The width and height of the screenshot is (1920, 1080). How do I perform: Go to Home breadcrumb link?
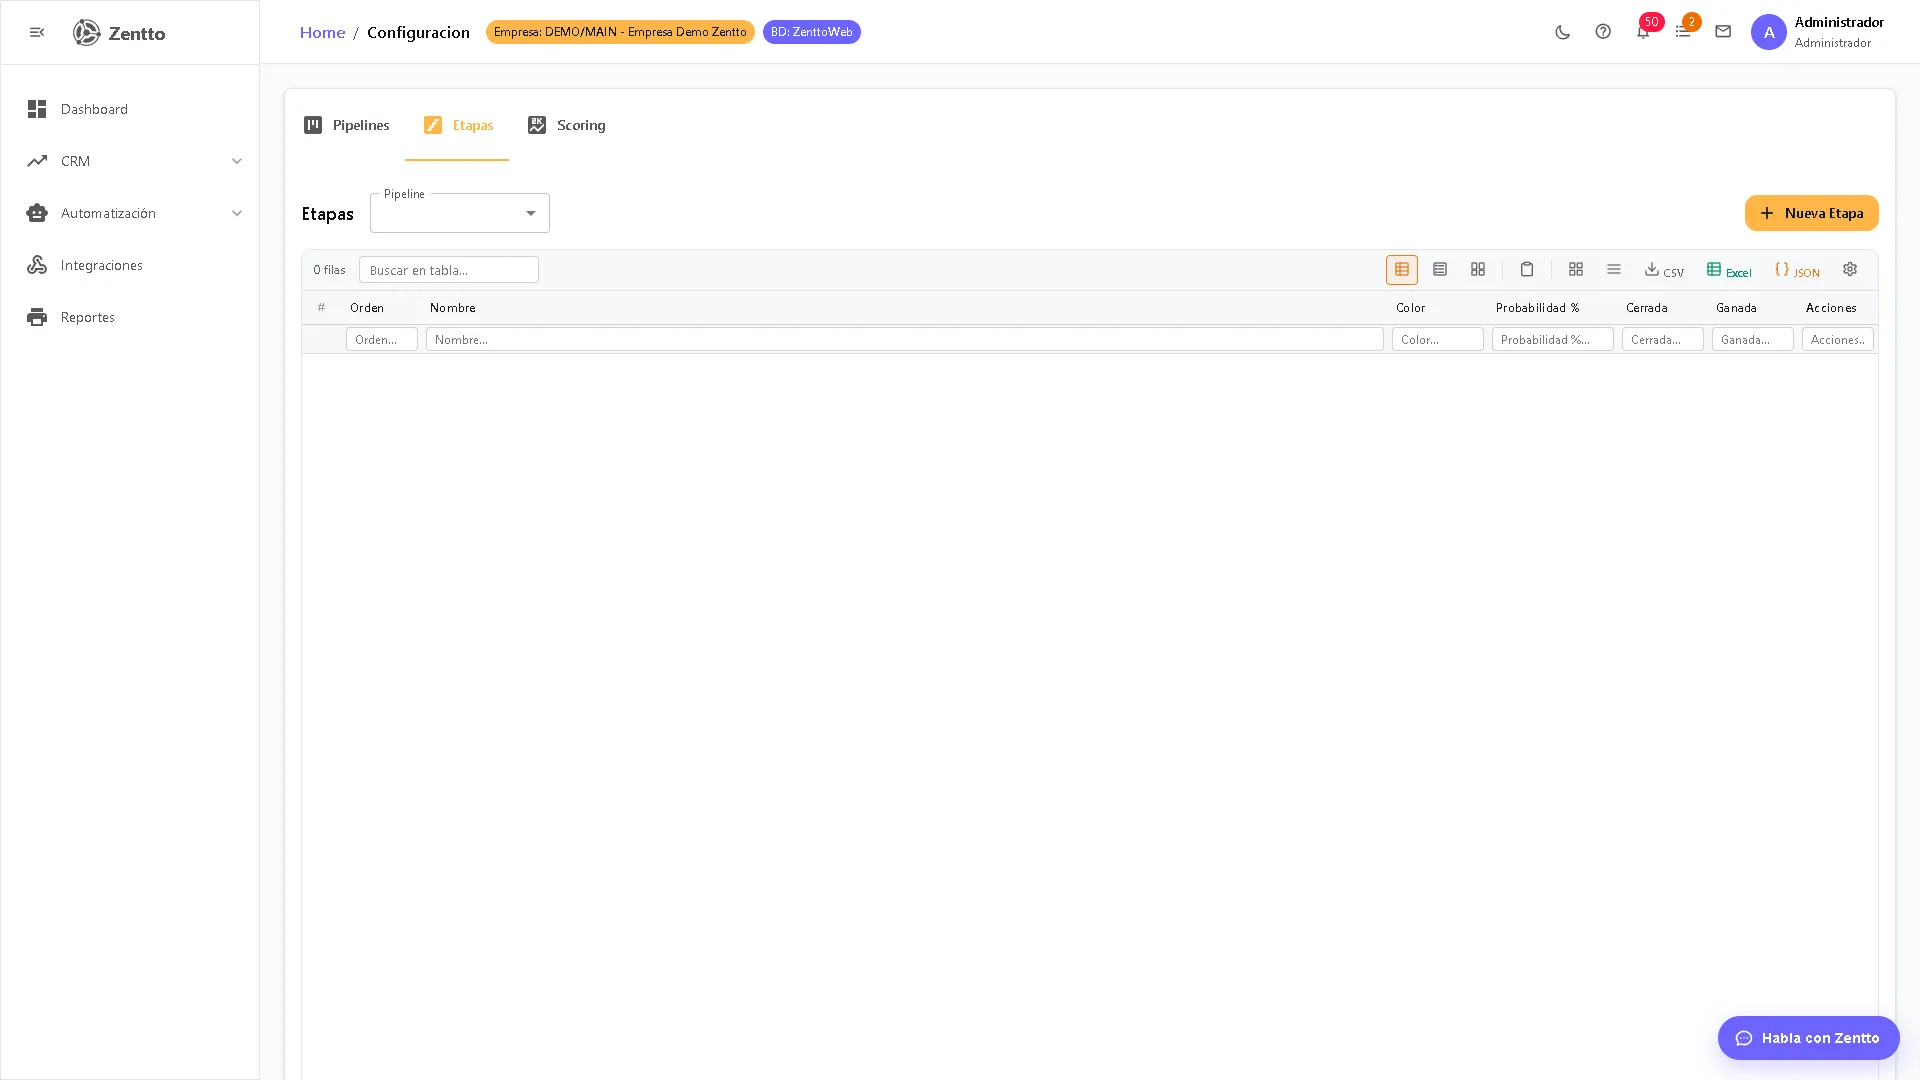tap(322, 32)
